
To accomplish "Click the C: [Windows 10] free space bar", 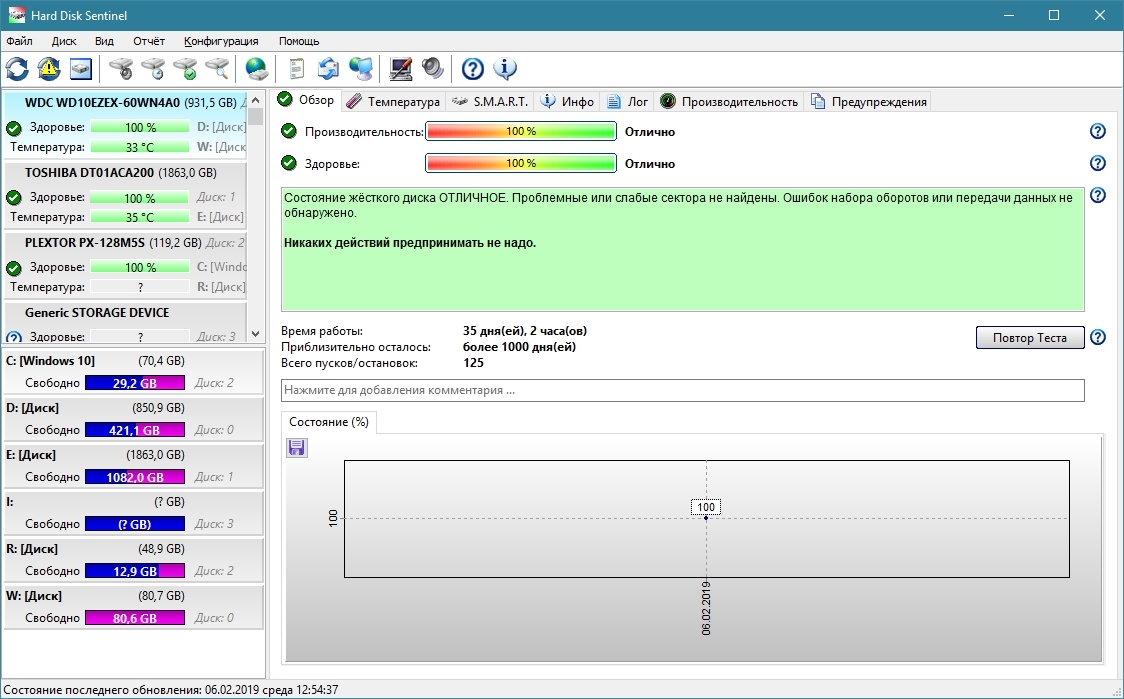I will (x=135, y=383).
